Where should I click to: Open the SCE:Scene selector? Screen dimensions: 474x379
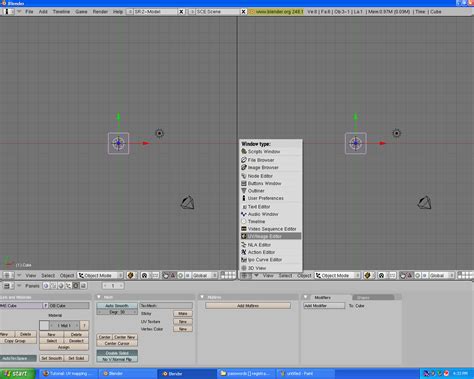click(192, 12)
